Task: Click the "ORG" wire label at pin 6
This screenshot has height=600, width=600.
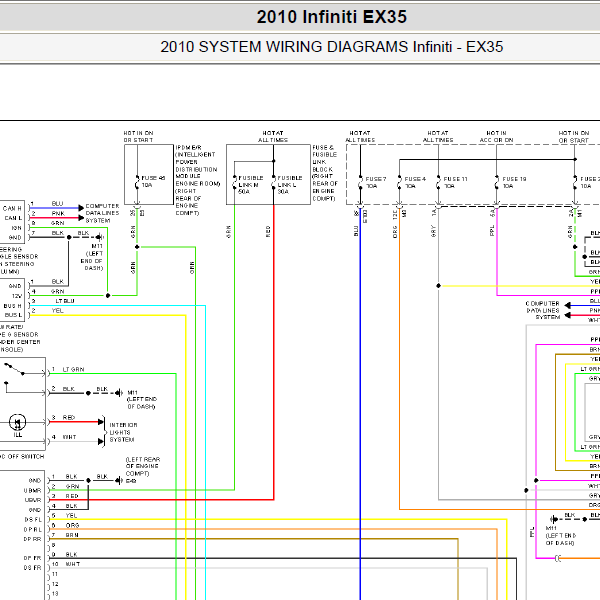Action: pos(72,525)
